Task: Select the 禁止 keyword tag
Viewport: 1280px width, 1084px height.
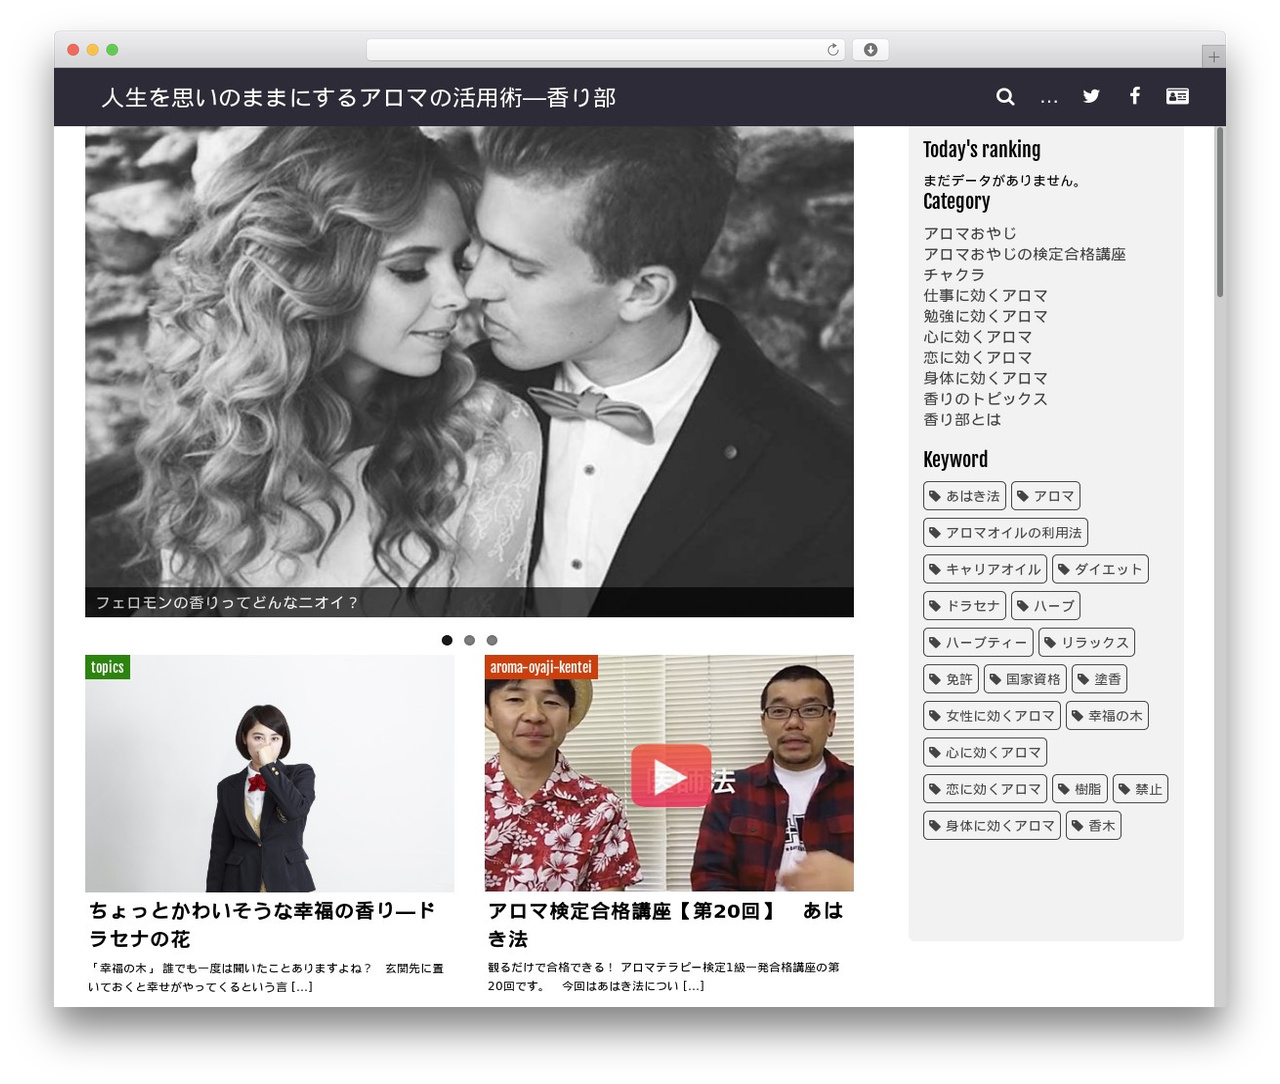Action: point(1140,789)
